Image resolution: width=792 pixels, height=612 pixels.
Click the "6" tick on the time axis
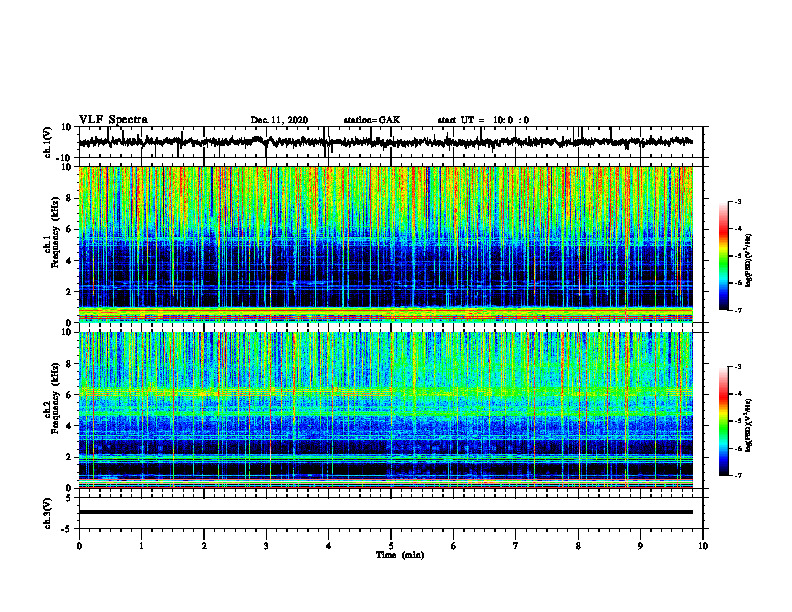[x=454, y=546]
